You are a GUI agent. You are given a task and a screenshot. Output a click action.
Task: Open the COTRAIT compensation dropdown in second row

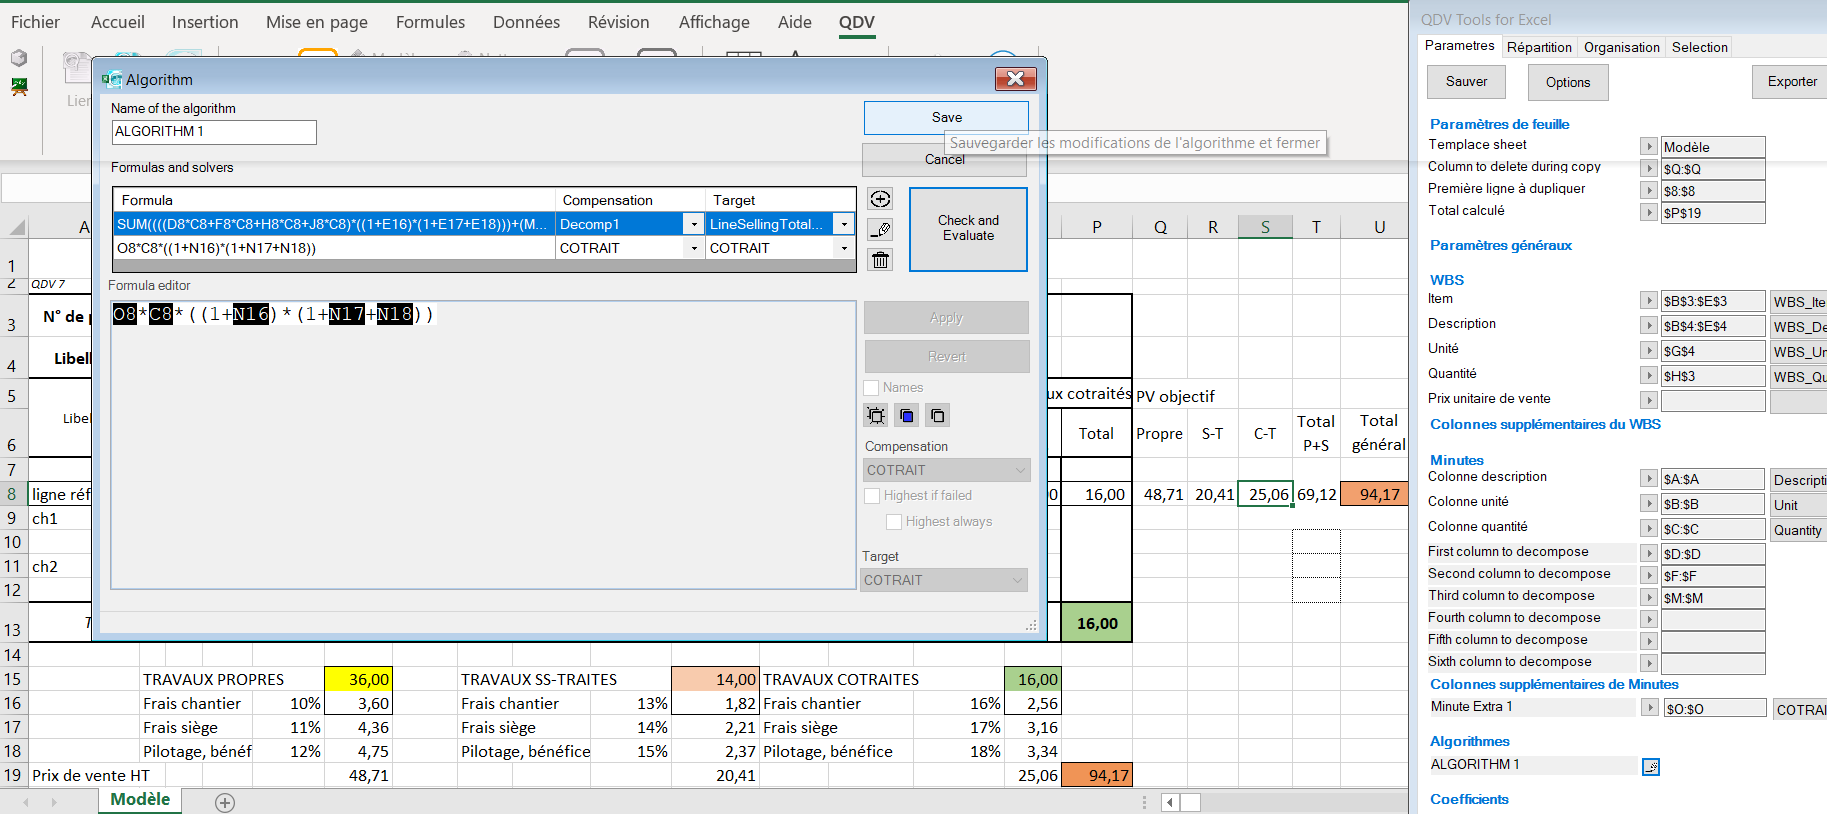[x=694, y=248]
